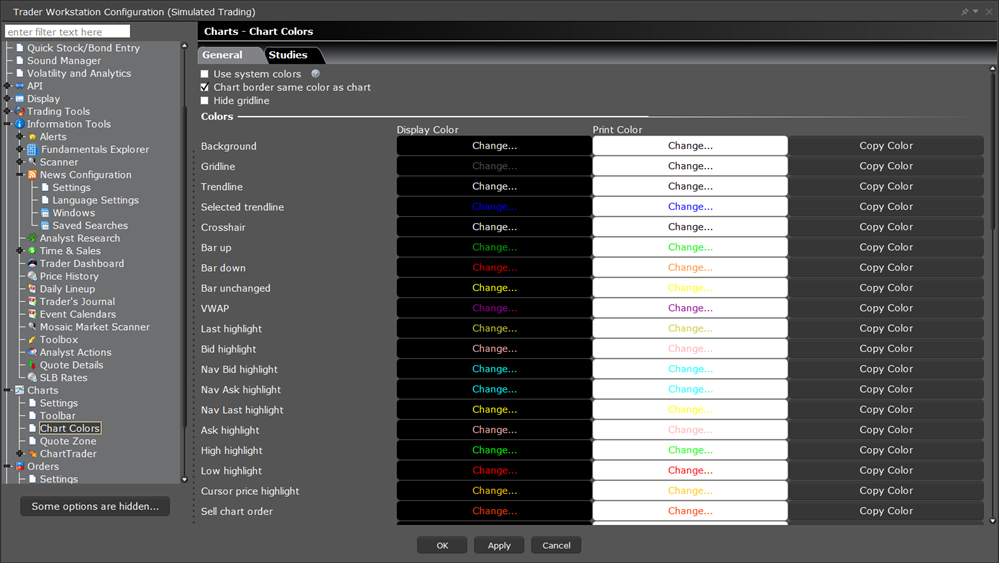Screen dimensions: 999x563
Task: Click Some options are hidden button
Action: click(x=95, y=506)
